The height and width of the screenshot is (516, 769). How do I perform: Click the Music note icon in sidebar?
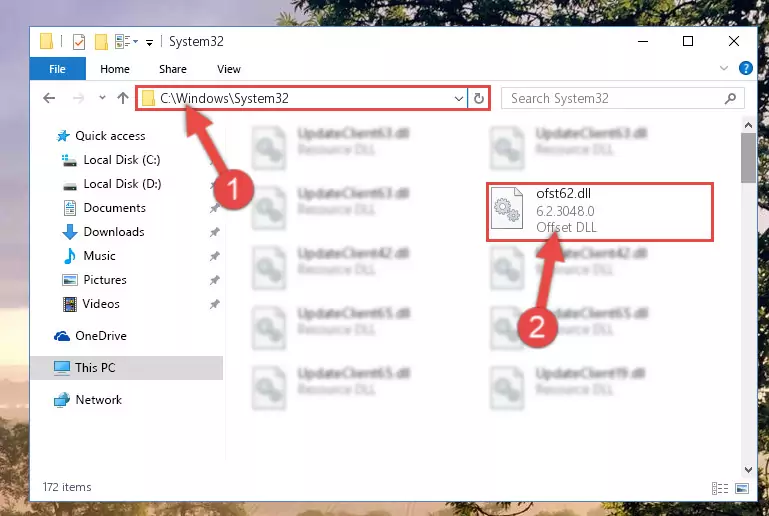70,256
